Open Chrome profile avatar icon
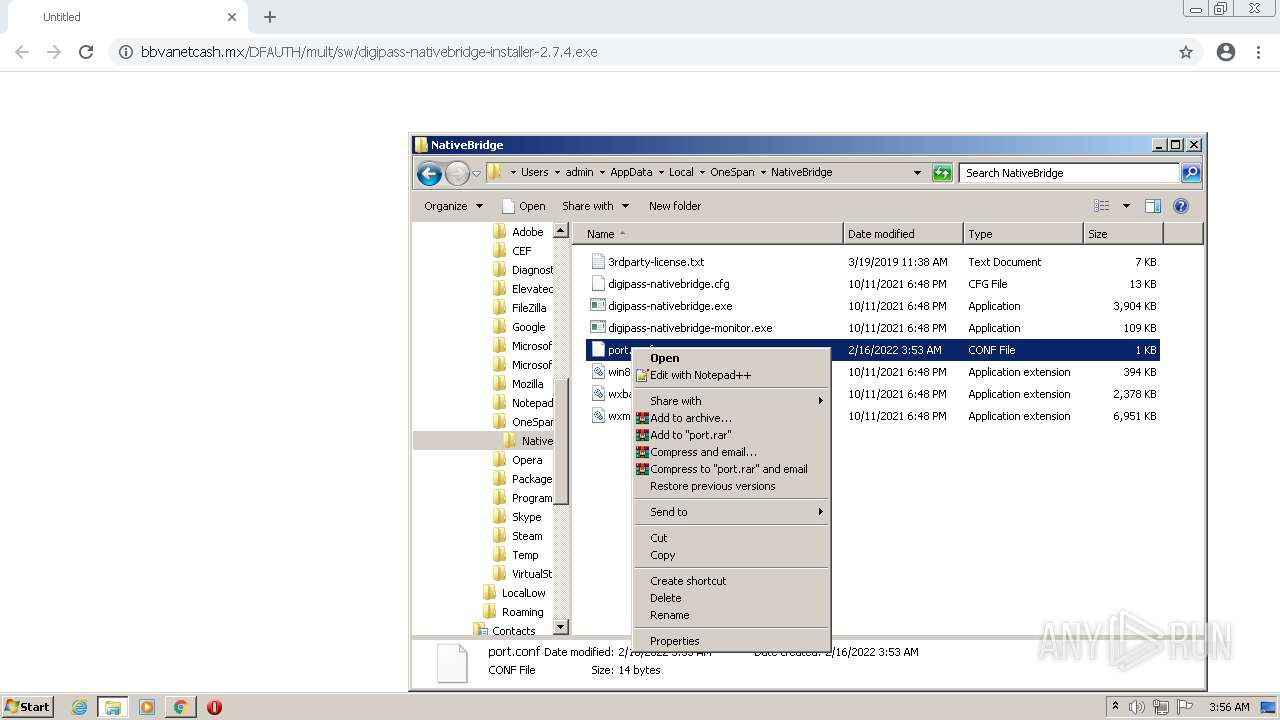Image resolution: width=1280 pixels, height=720 pixels. coord(1226,52)
